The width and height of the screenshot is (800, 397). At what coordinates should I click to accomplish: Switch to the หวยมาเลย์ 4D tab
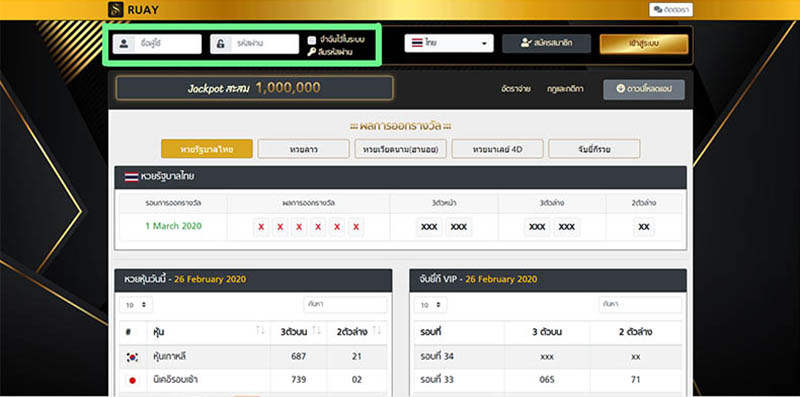497,149
